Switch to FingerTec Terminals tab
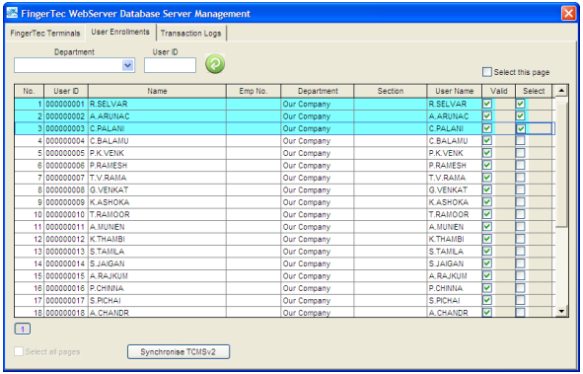 45,33
